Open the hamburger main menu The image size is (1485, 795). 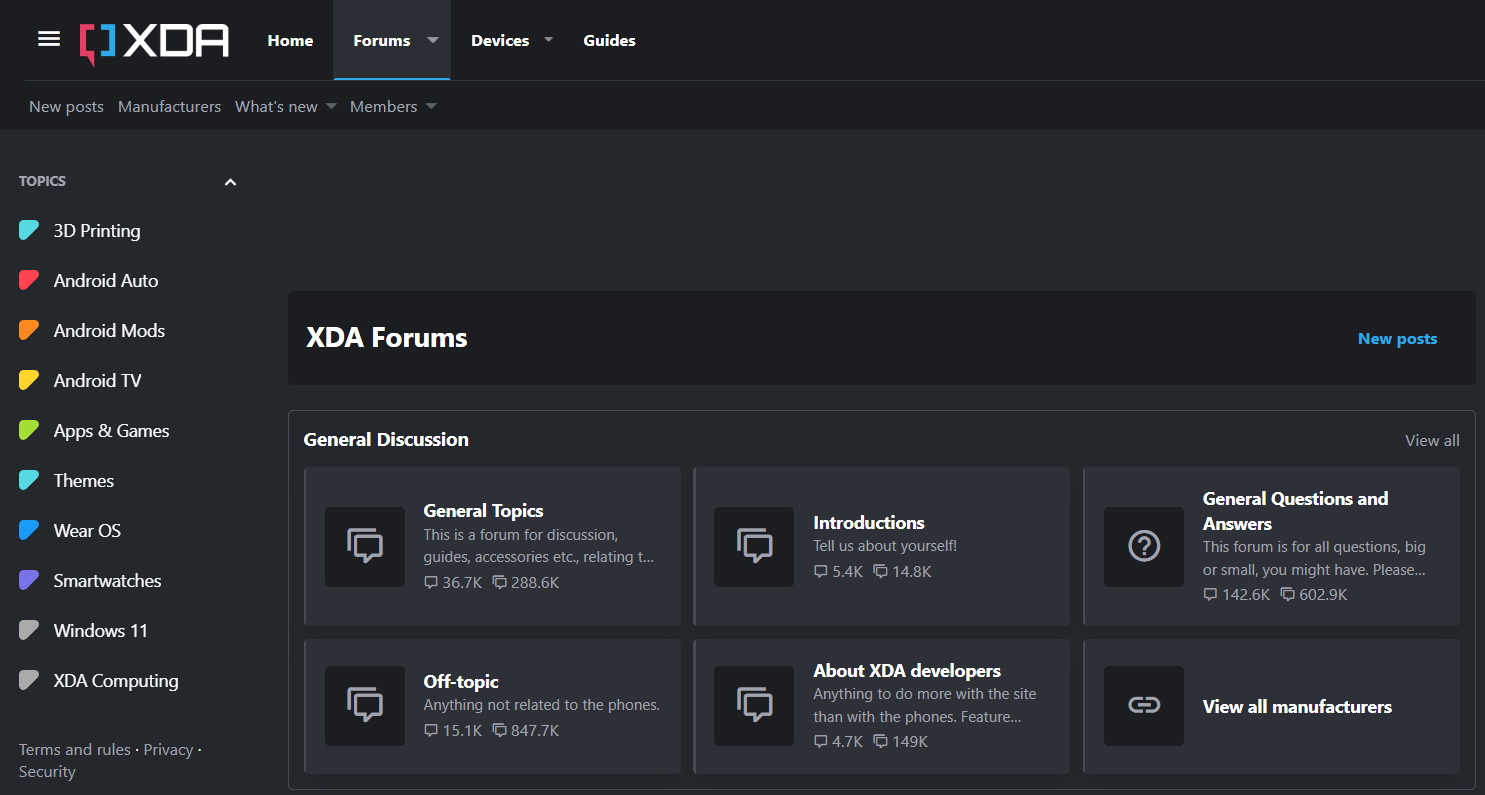coord(49,39)
